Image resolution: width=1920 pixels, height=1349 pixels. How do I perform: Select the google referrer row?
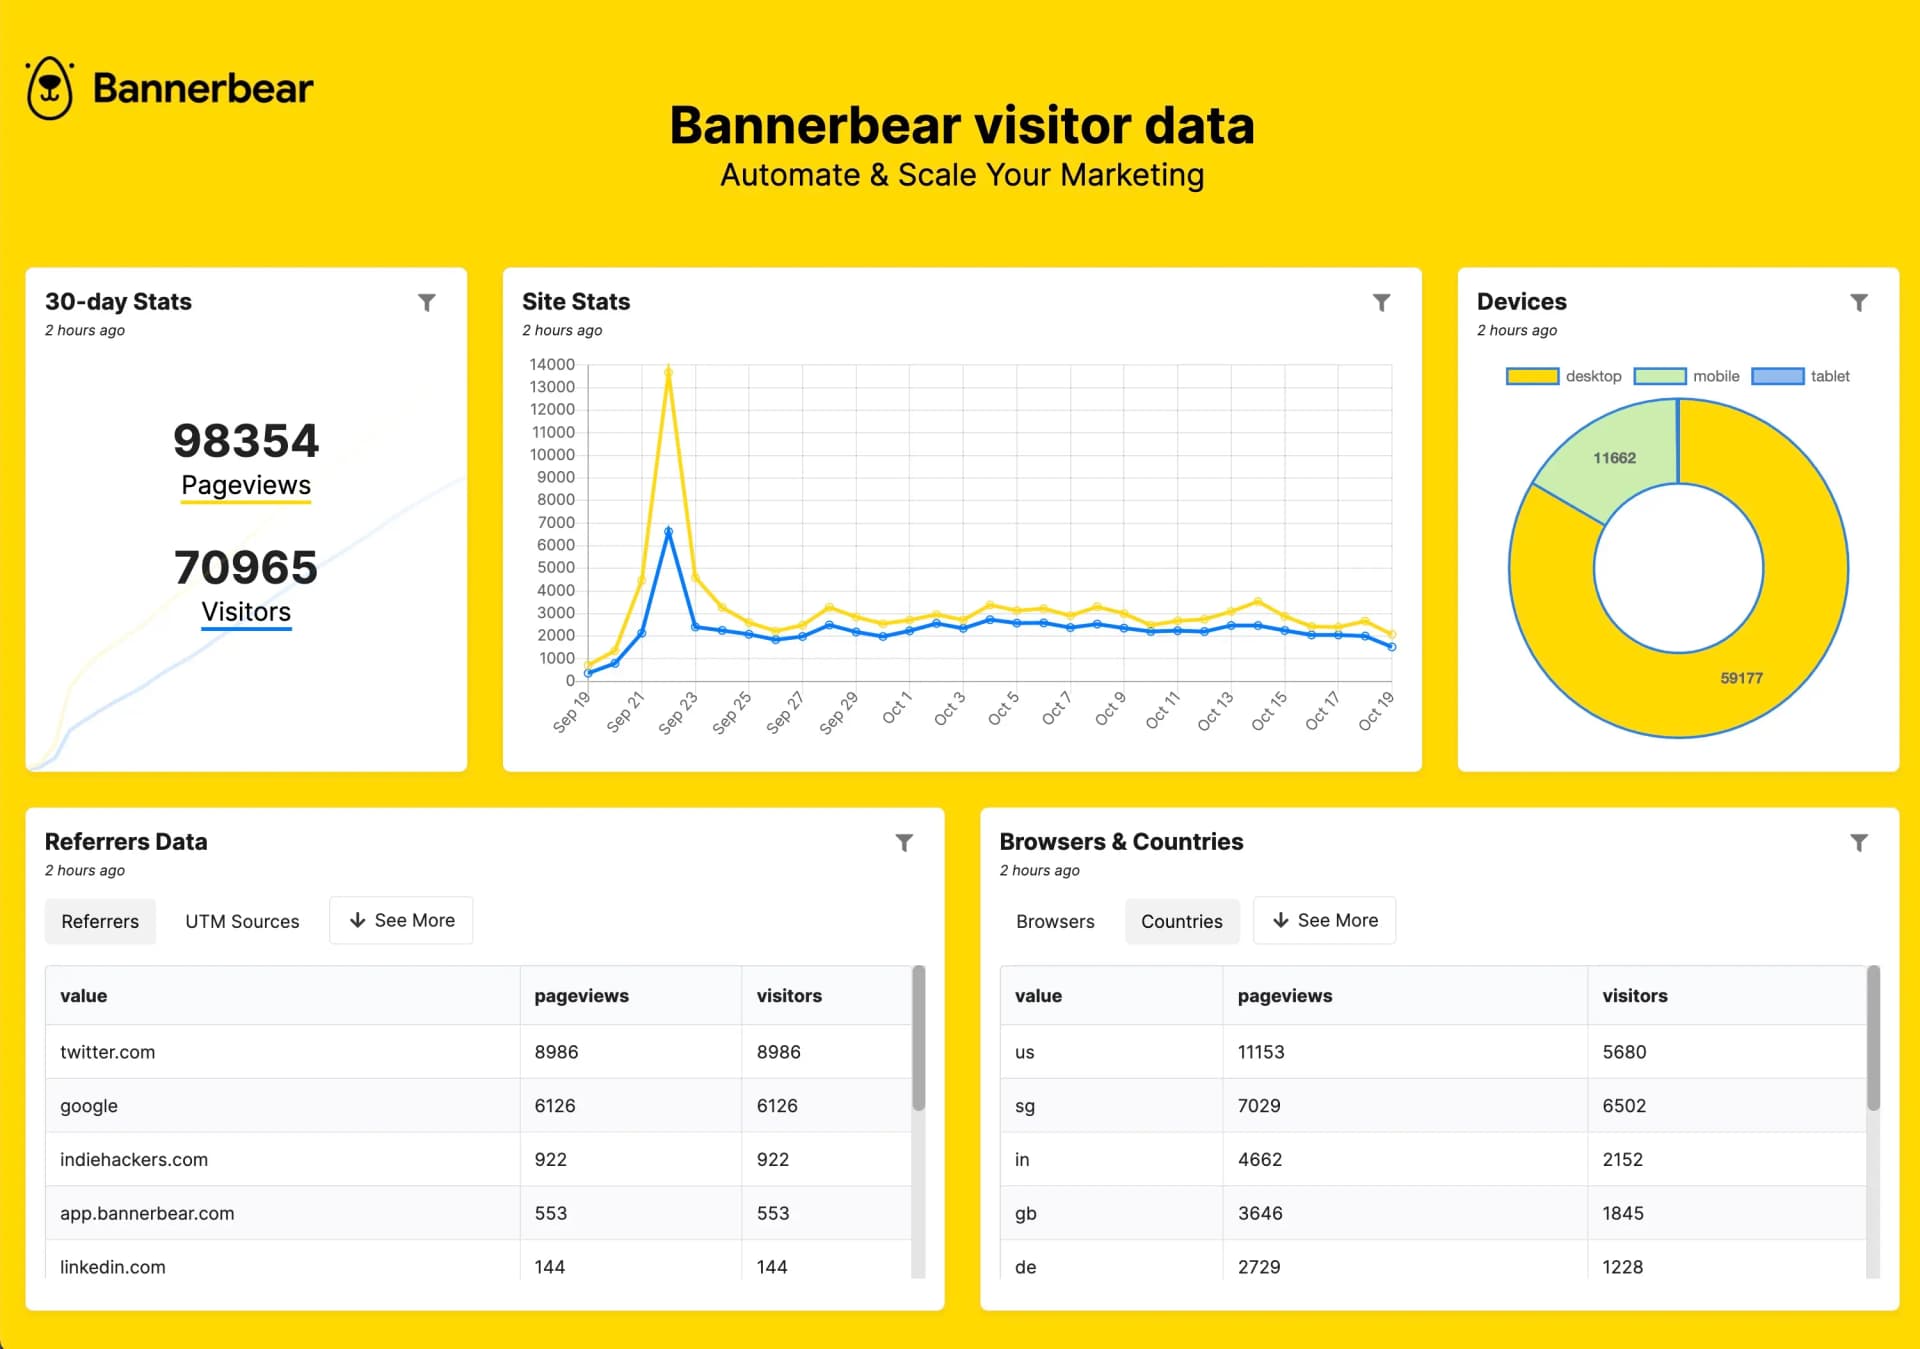click(x=479, y=1106)
